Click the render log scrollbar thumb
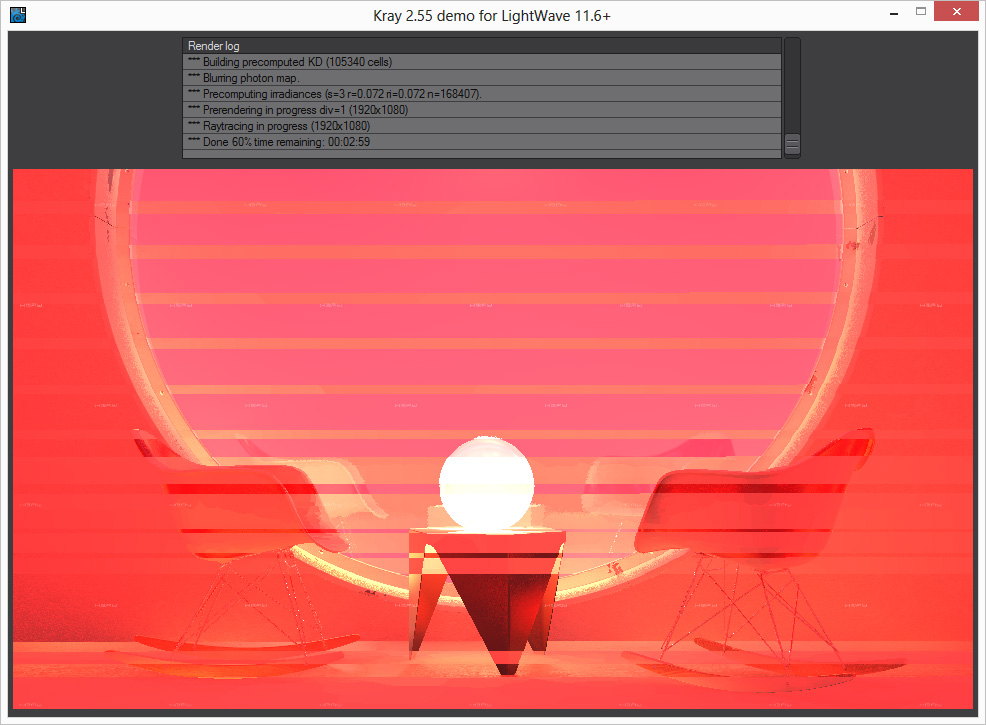This screenshot has width=986, height=725. pyautogui.click(x=792, y=144)
